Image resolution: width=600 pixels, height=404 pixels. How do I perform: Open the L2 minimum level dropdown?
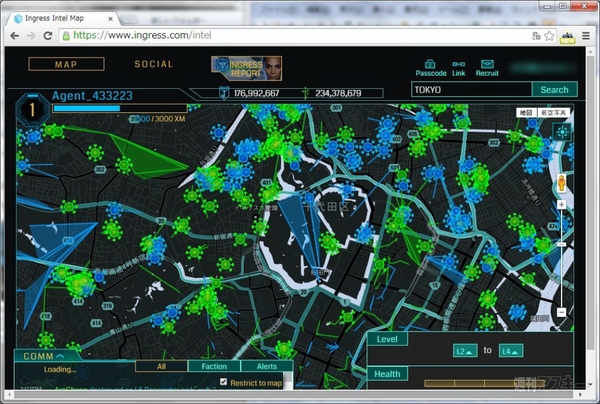[x=465, y=351]
